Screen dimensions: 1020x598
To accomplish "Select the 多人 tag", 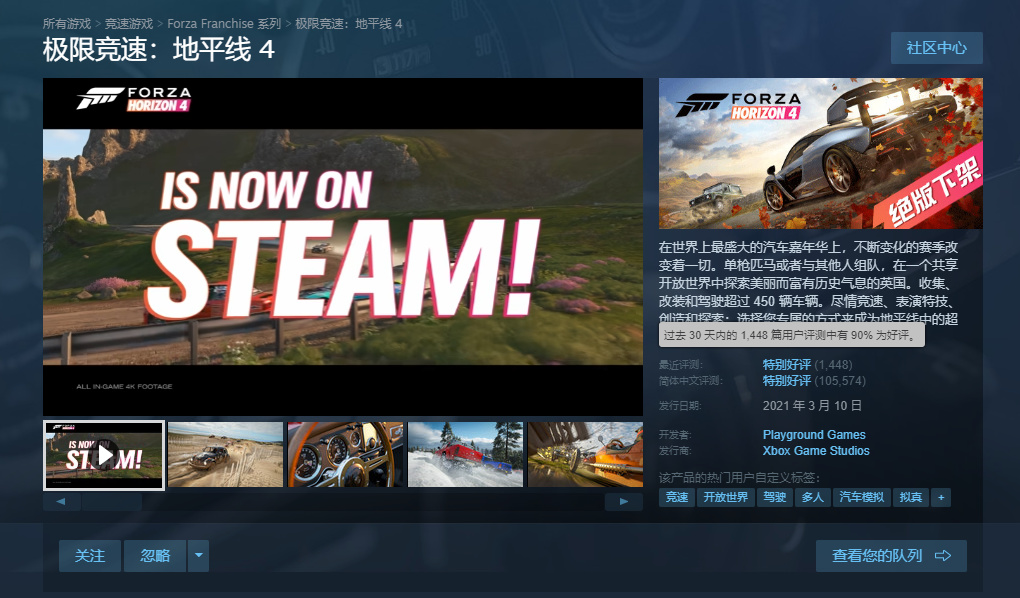I will point(812,498).
